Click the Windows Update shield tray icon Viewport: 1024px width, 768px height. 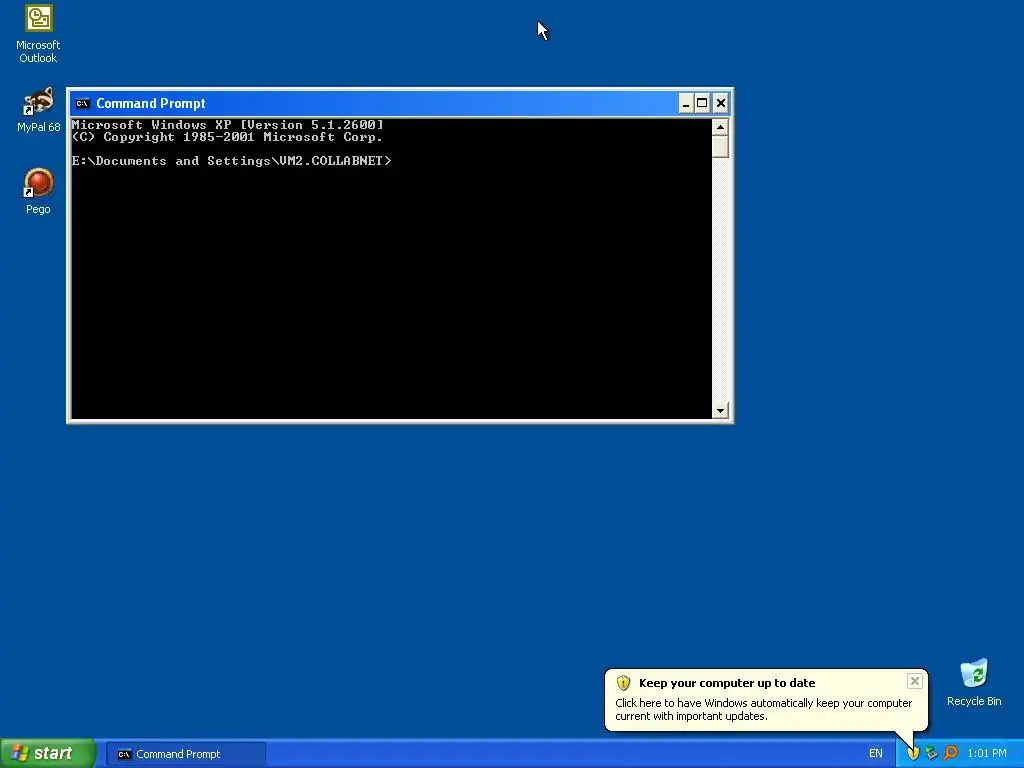click(913, 753)
